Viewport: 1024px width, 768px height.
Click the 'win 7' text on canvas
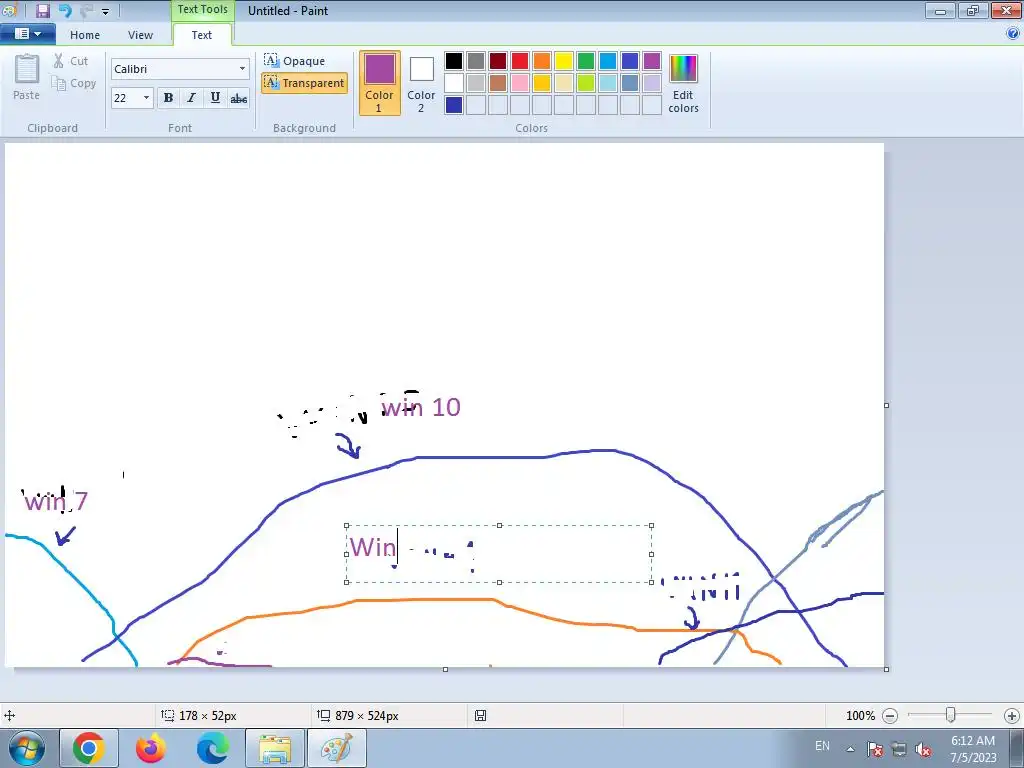(56, 502)
